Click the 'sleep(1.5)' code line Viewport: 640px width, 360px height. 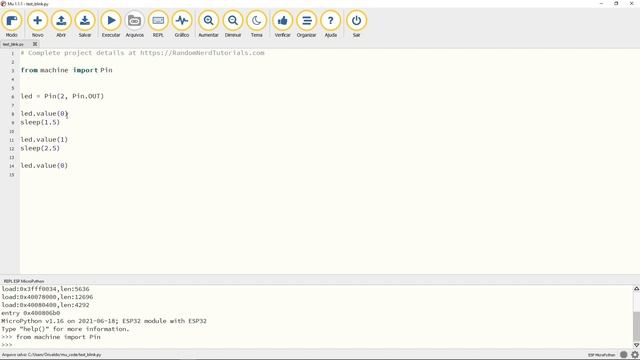click(x=40, y=122)
